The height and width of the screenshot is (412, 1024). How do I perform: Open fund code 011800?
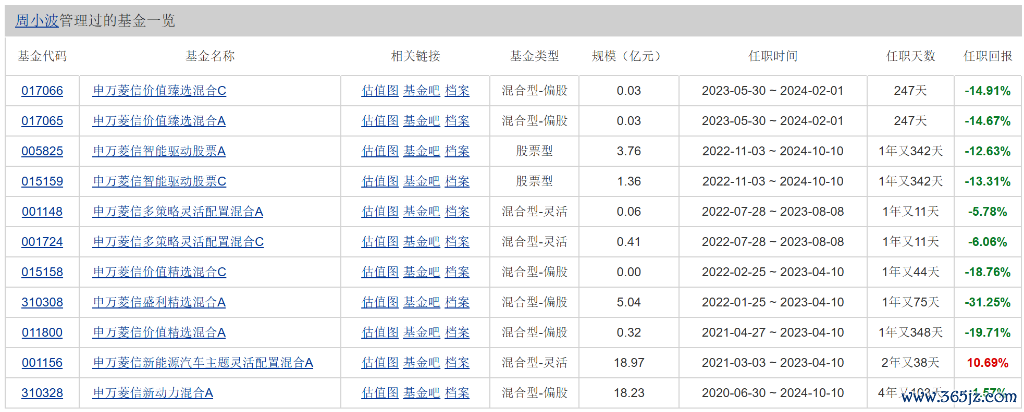42,332
